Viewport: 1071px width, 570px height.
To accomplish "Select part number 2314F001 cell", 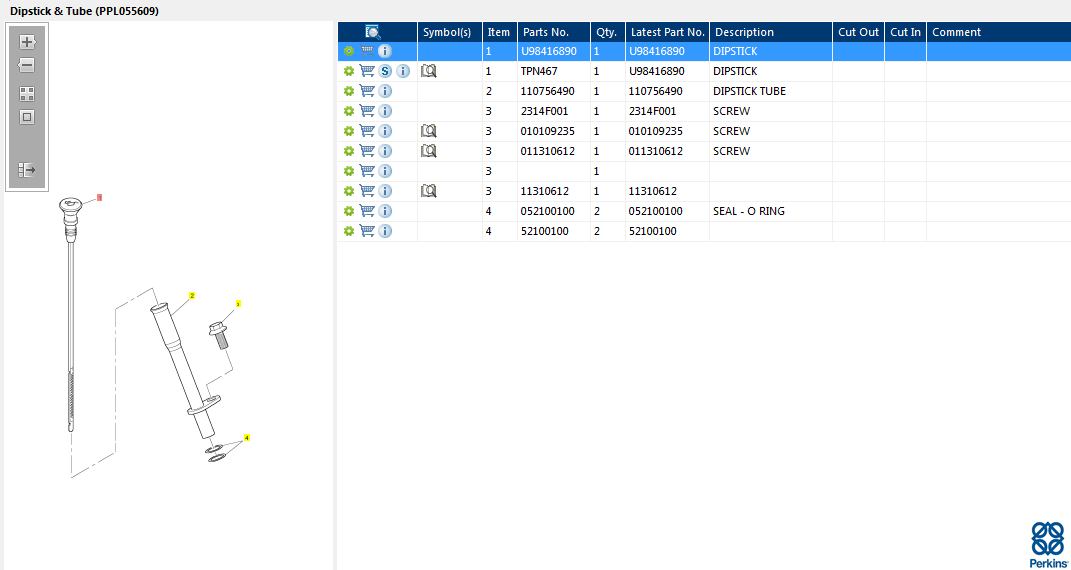I will pyautogui.click(x=554, y=111).
